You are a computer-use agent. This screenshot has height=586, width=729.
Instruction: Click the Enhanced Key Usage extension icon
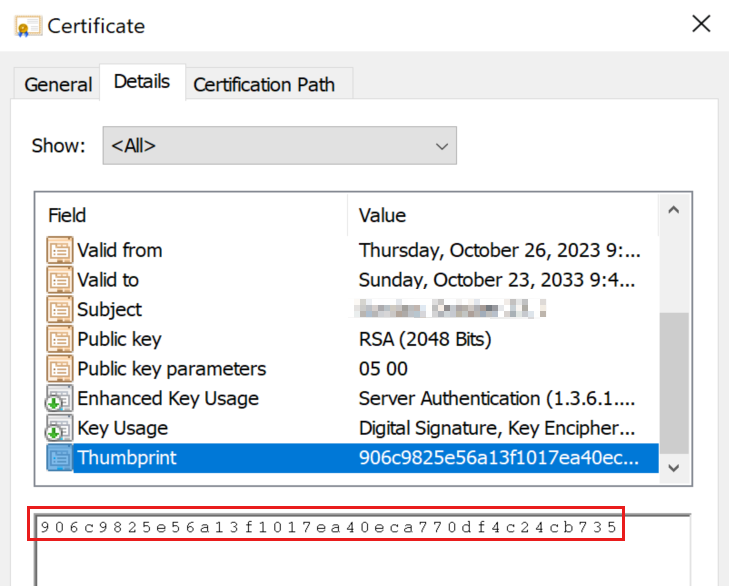click(x=60, y=399)
